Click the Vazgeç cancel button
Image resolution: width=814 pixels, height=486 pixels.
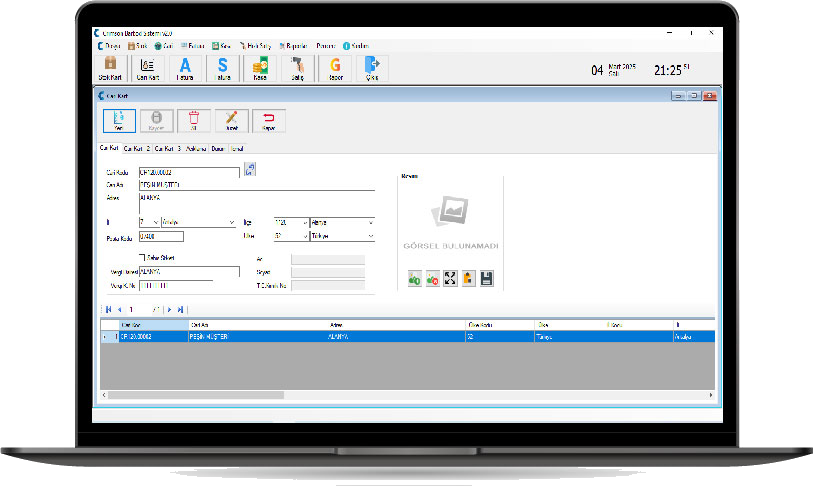268,121
